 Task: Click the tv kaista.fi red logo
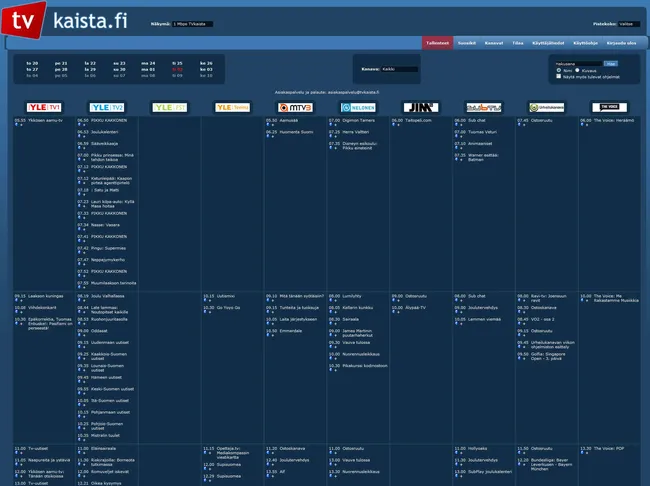click(24, 19)
